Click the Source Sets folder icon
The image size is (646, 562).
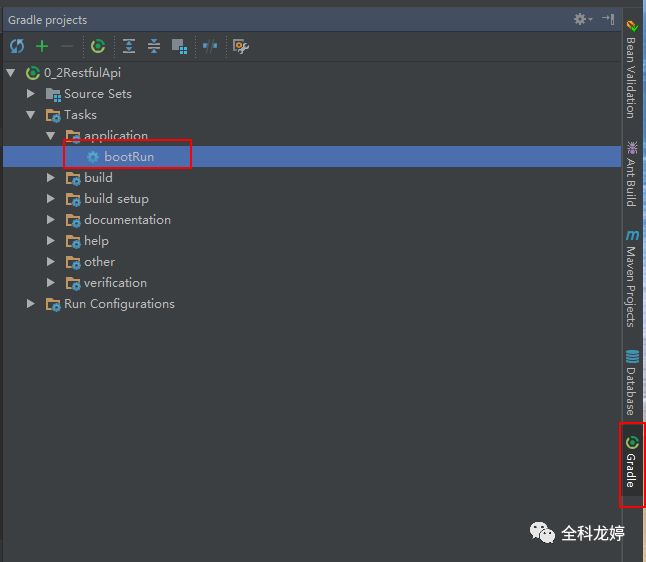point(53,94)
